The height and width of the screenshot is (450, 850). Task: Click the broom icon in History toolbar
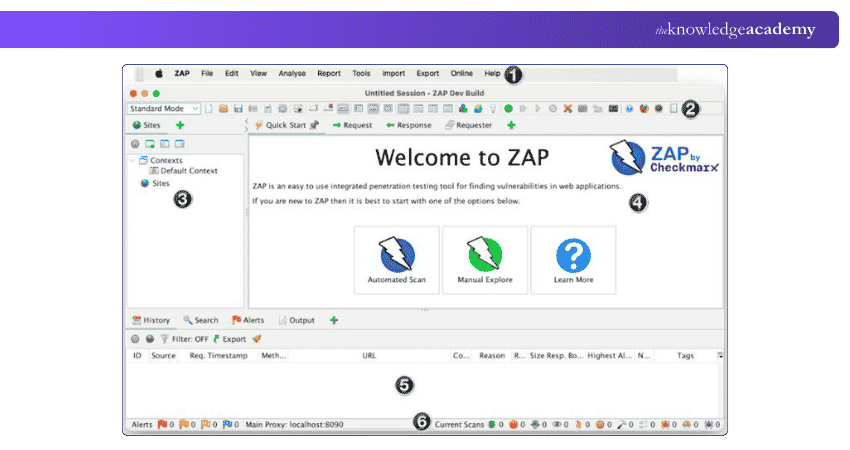point(257,339)
